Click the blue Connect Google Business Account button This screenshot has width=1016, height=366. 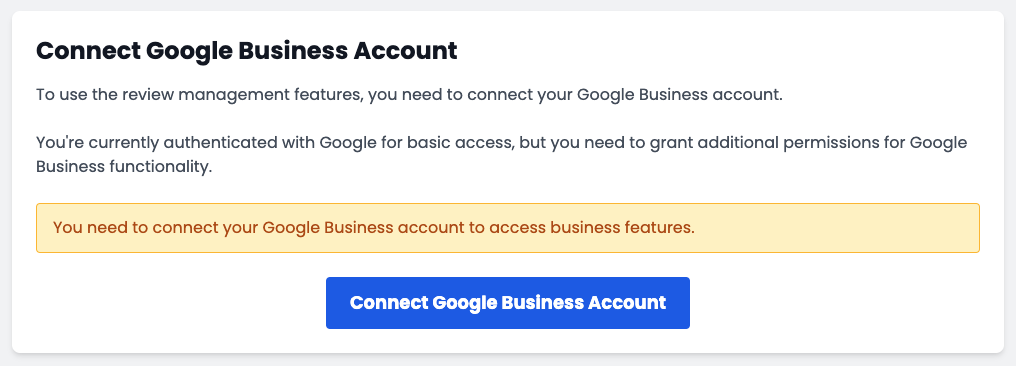coord(507,303)
